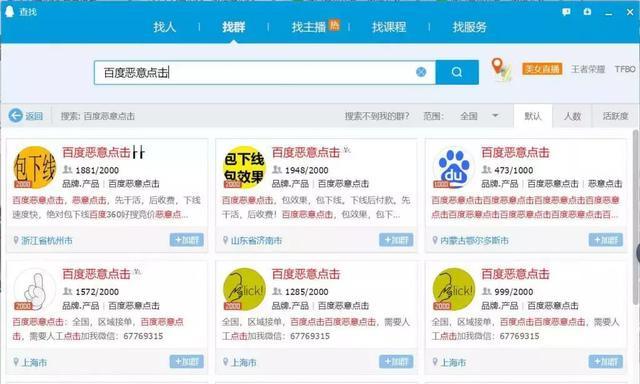
Task: Open the orange 包下线 group avatar
Action: [35, 167]
